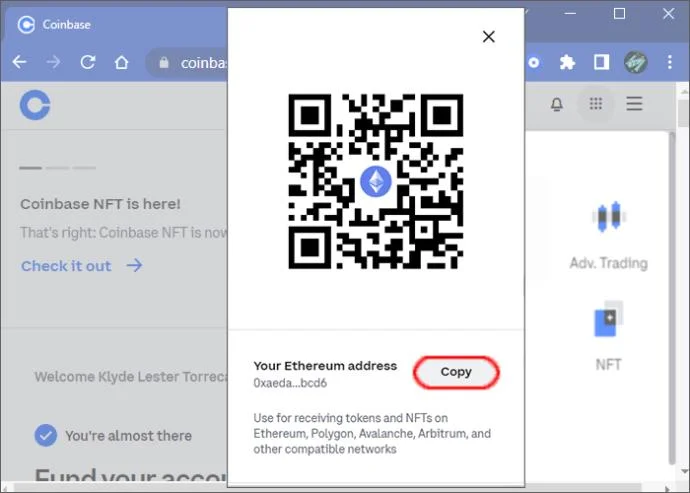Click the Adv. Trading label
This screenshot has height=493, width=690.
click(609, 263)
